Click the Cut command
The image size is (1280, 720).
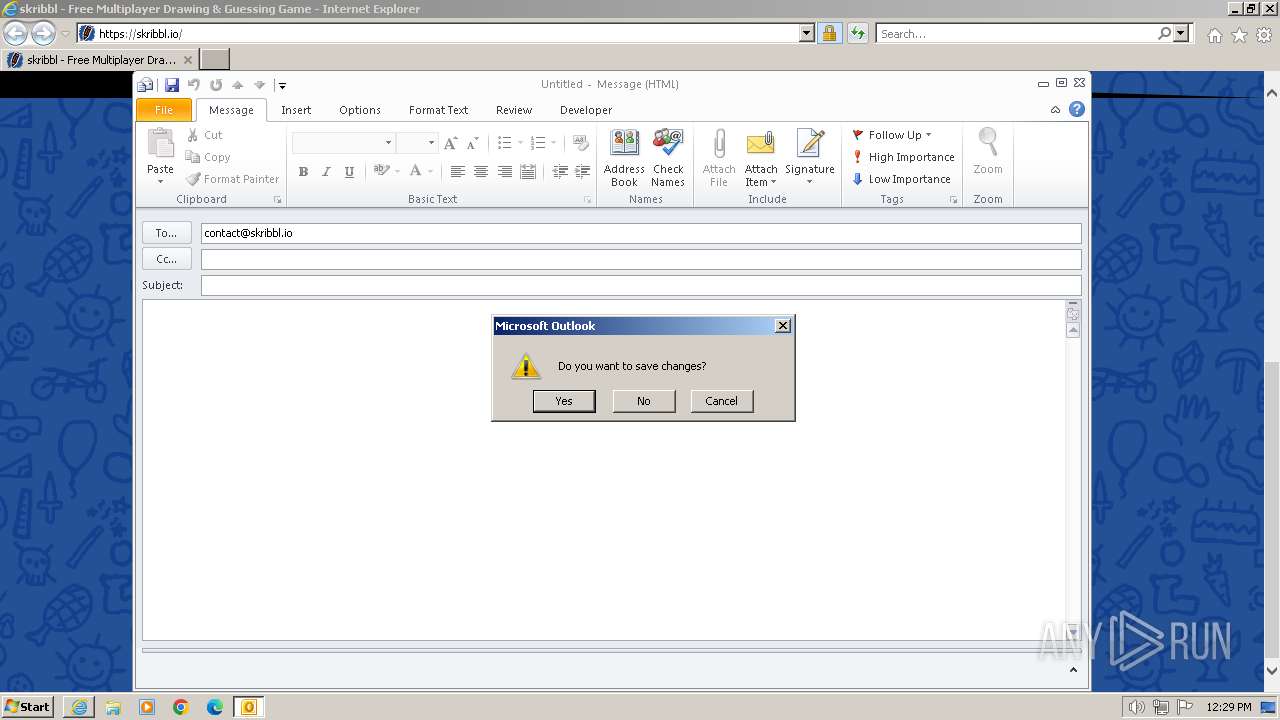(x=204, y=135)
